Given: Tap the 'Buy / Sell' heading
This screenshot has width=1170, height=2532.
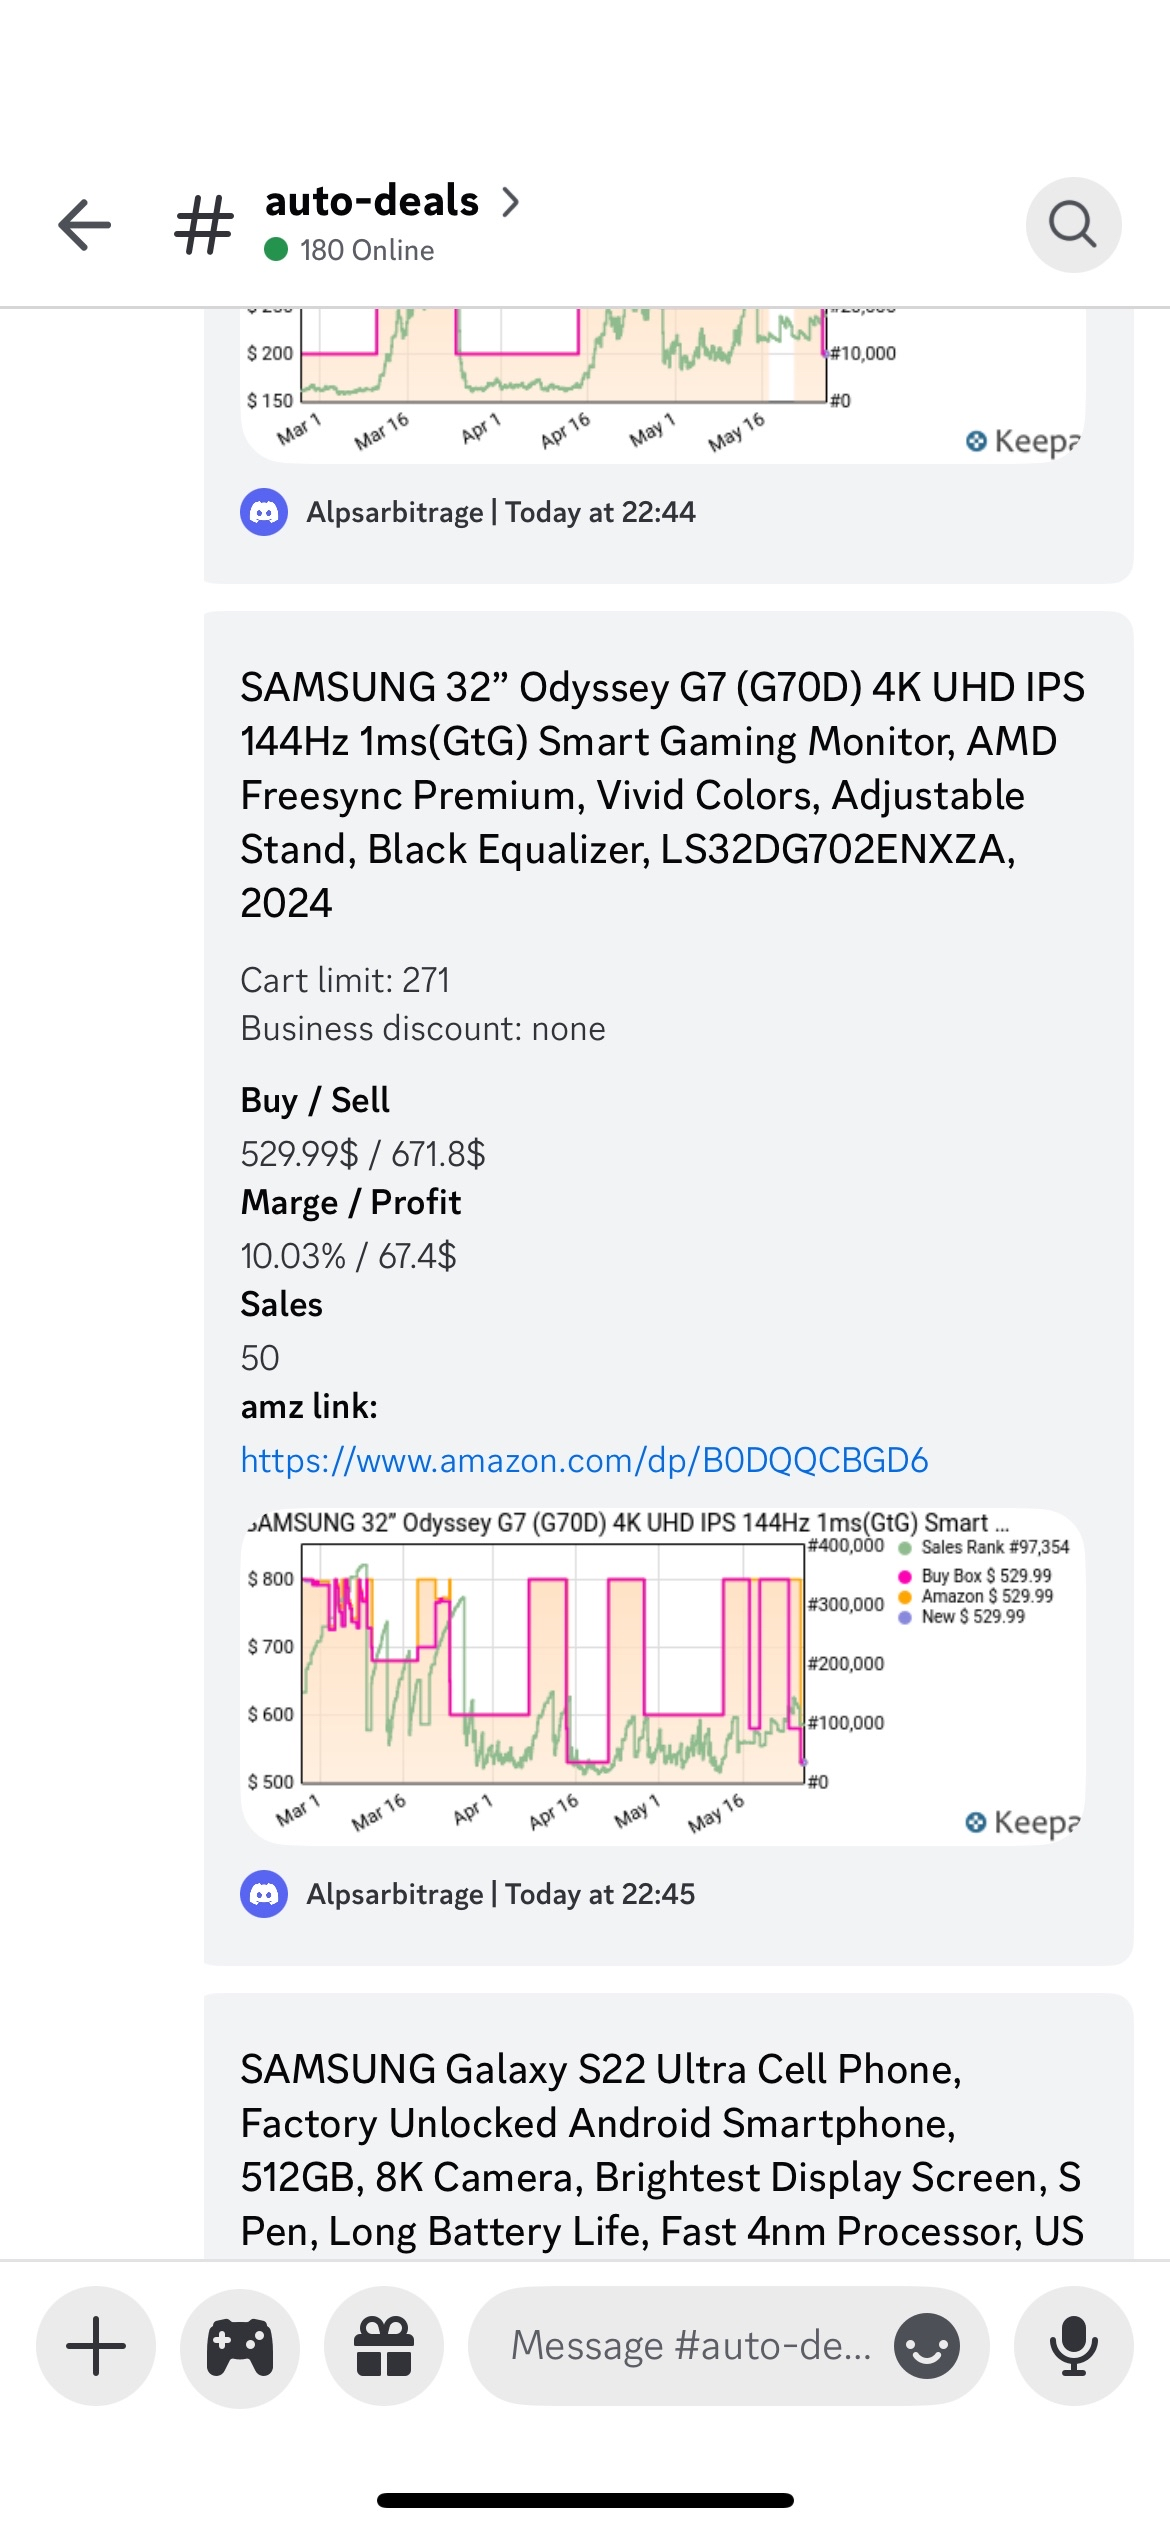Looking at the screenshot, I should point(315,1100).
